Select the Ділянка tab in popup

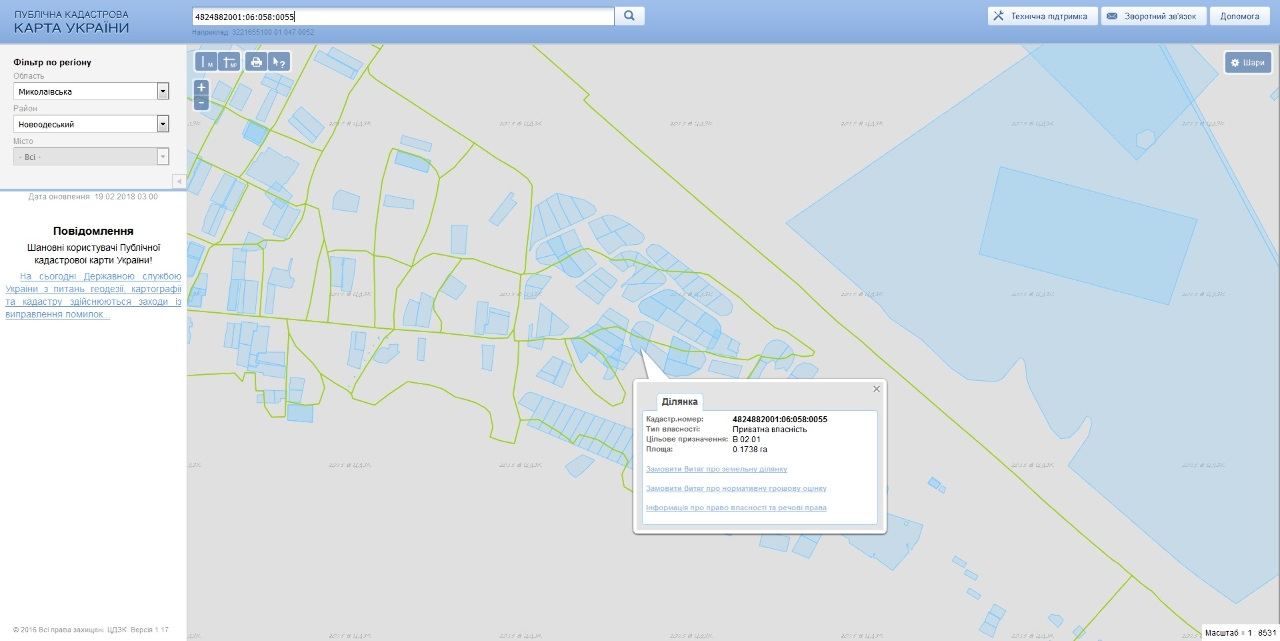tap(680, 401)
